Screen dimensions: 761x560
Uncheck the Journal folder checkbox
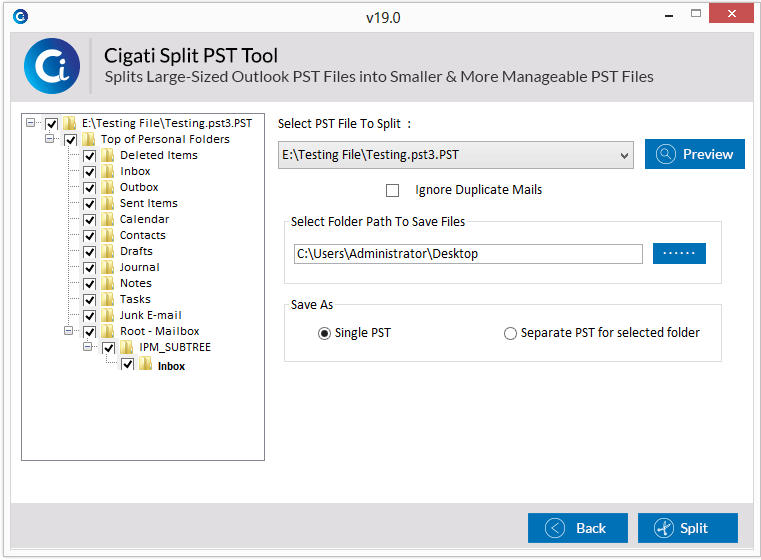point(89,268)
